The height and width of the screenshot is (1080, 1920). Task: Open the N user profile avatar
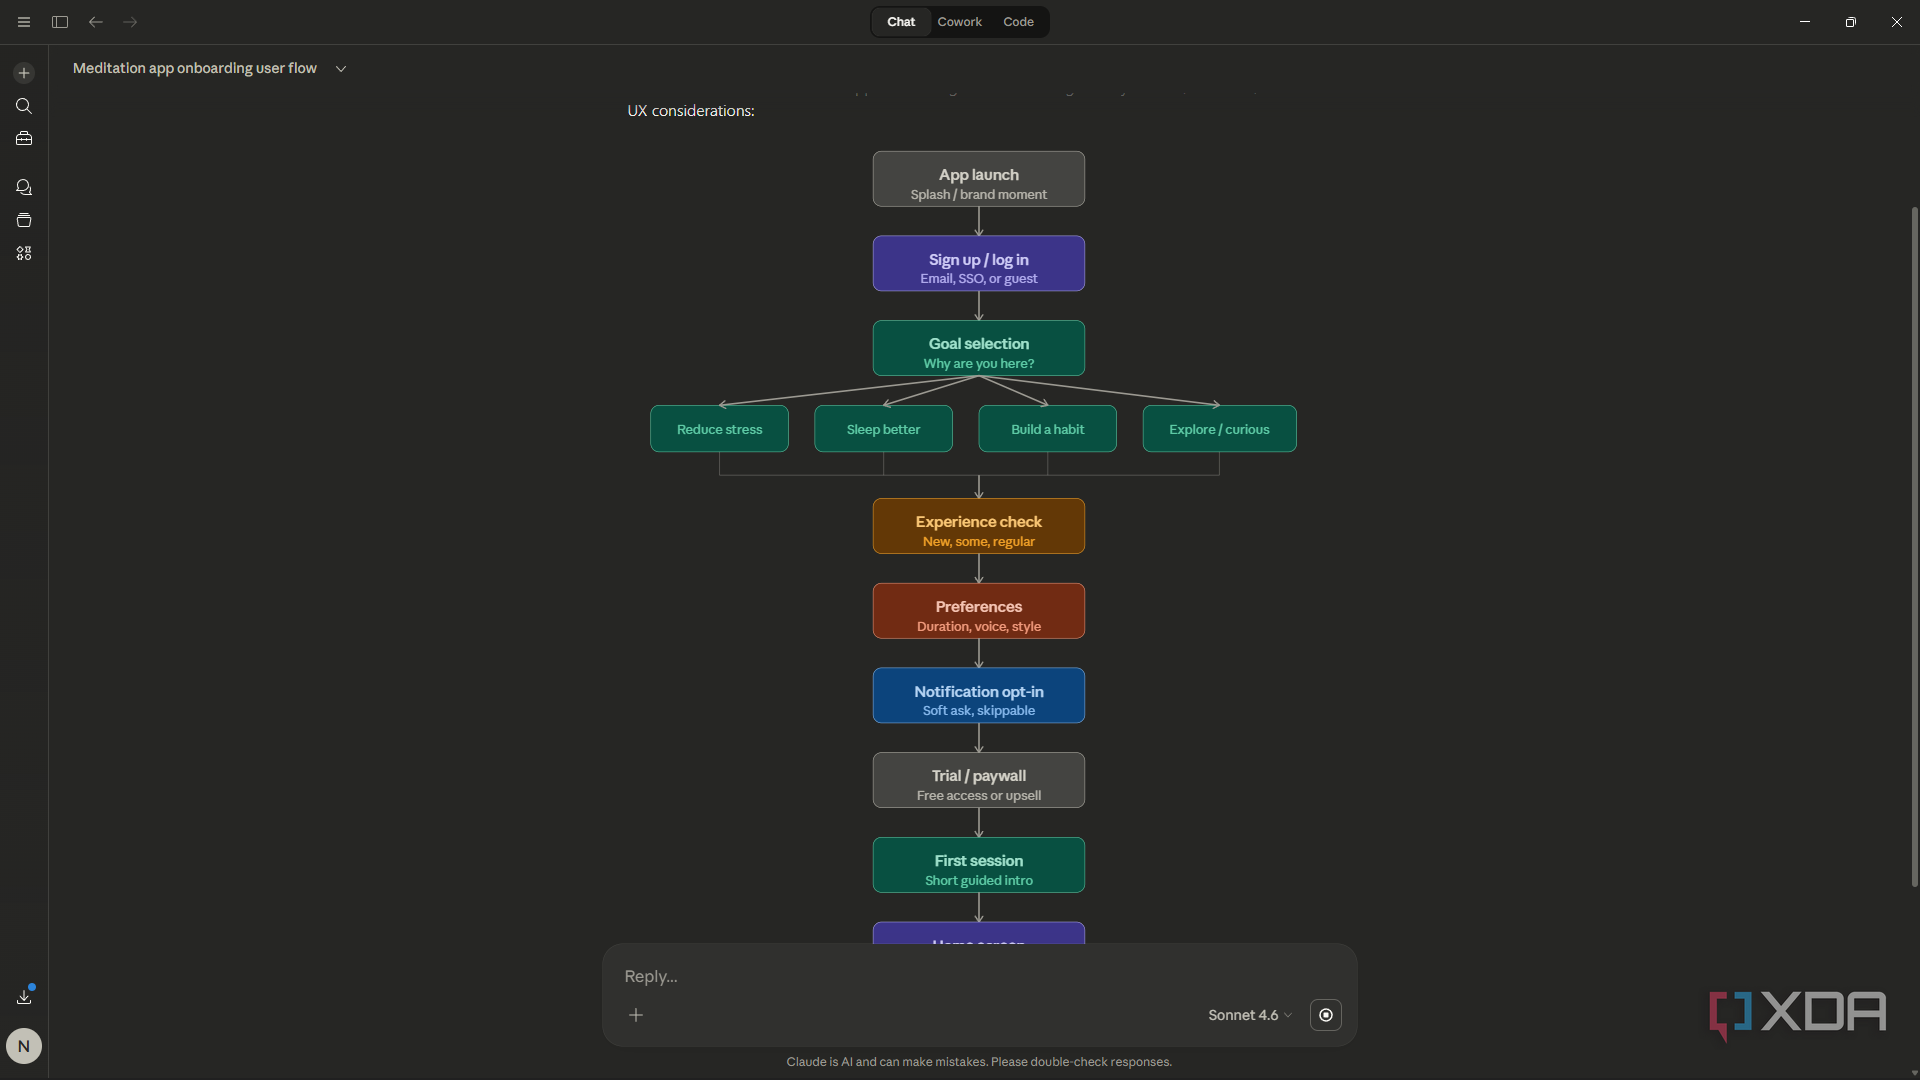click(x=24, y=1046)
